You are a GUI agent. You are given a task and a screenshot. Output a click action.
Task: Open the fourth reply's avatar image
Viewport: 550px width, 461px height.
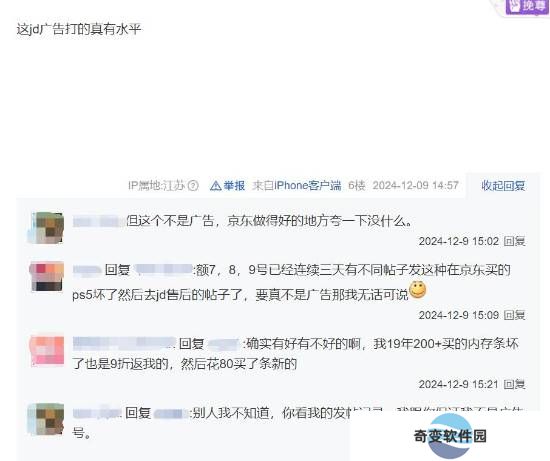pos(46,419)
